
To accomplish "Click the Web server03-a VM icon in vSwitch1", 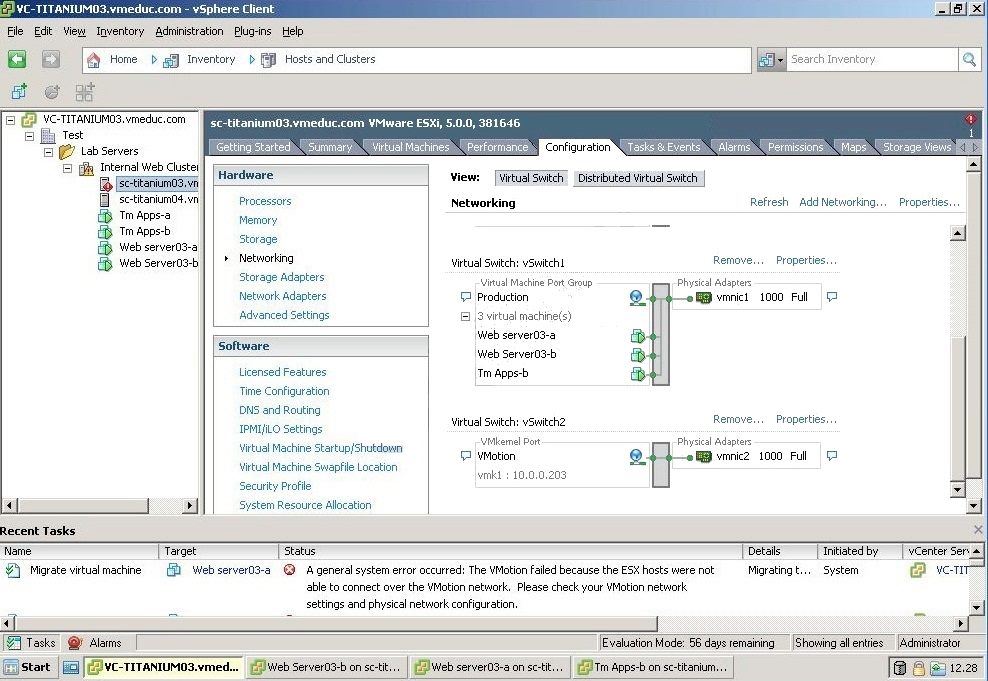I will tap(638, 336).
